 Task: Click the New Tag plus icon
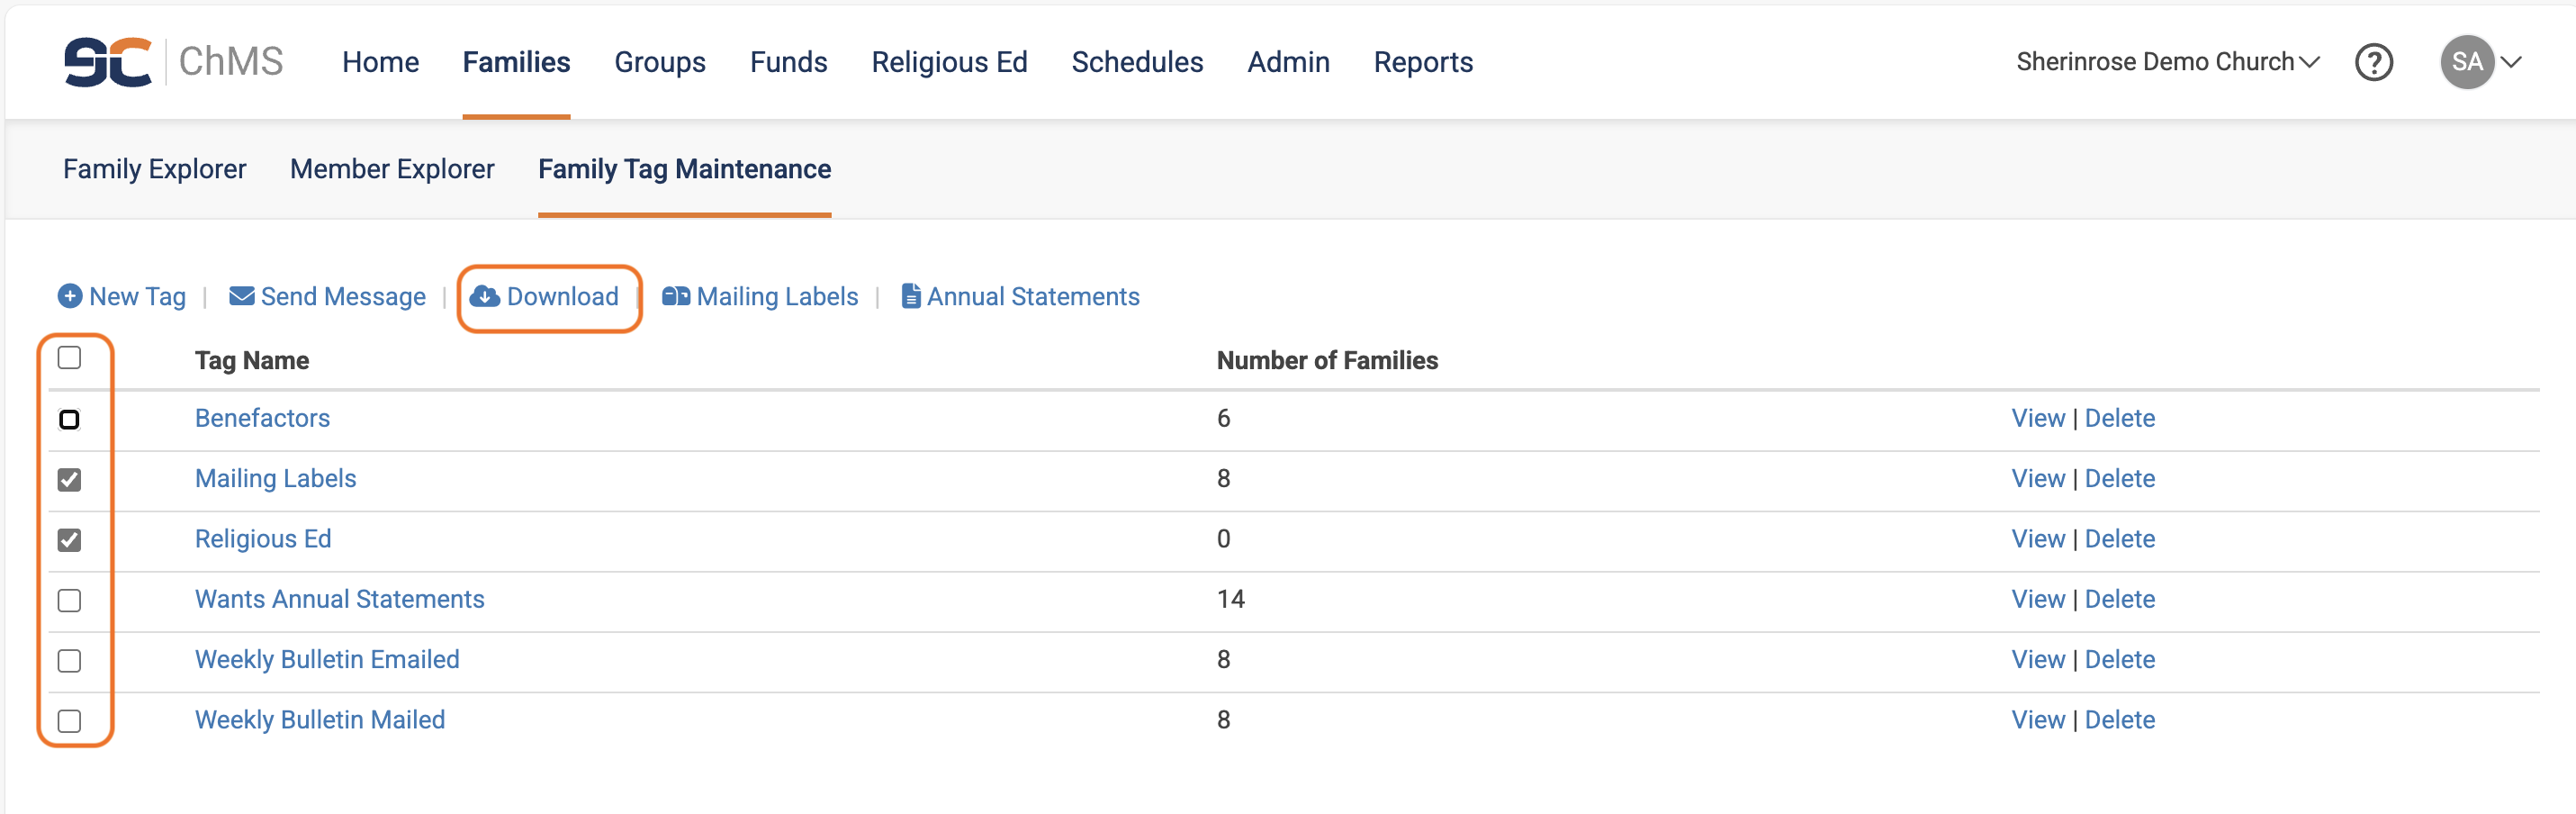pyautogui.click(x=70, y=296)
